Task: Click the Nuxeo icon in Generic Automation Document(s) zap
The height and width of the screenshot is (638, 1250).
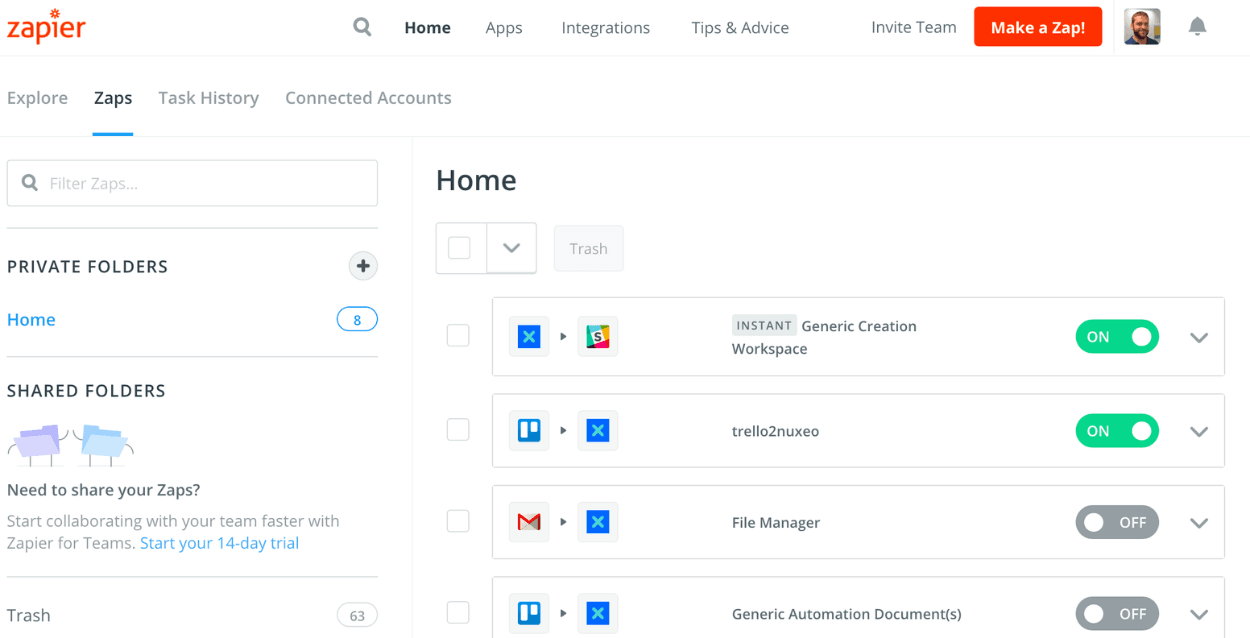Action: click(598, 613)
